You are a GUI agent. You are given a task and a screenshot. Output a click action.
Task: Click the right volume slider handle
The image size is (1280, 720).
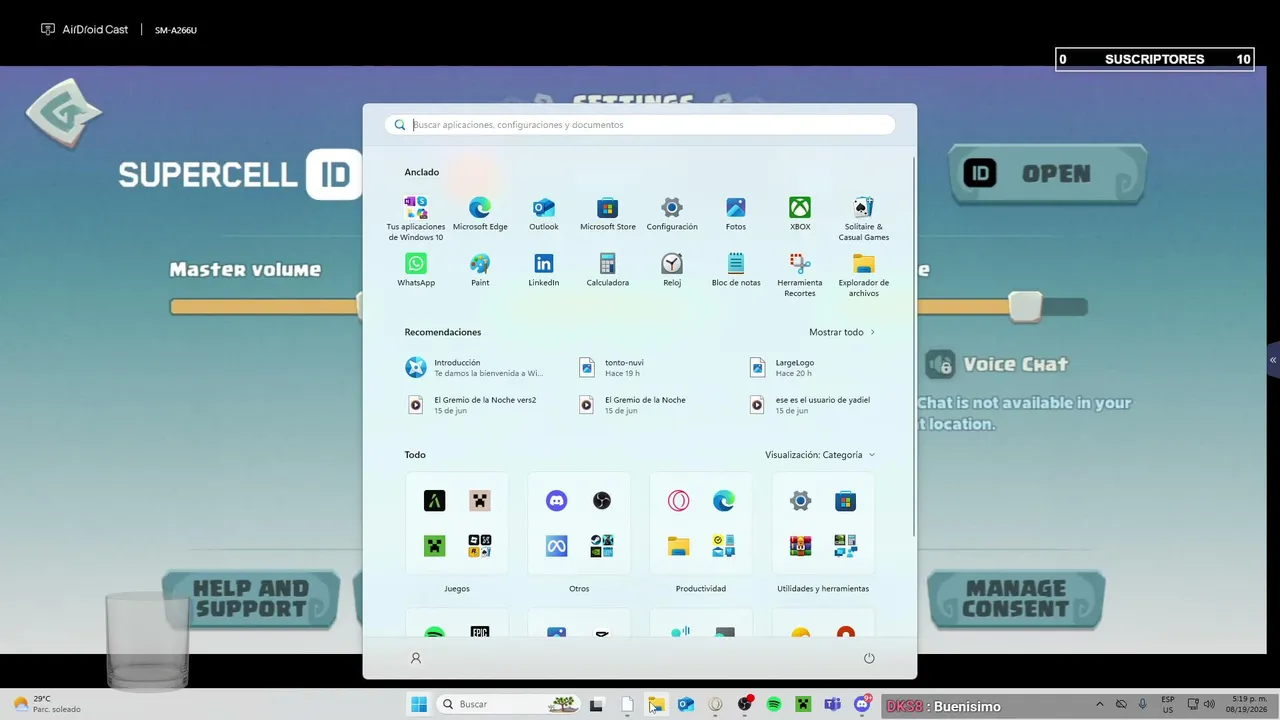tap(1025, 306)
